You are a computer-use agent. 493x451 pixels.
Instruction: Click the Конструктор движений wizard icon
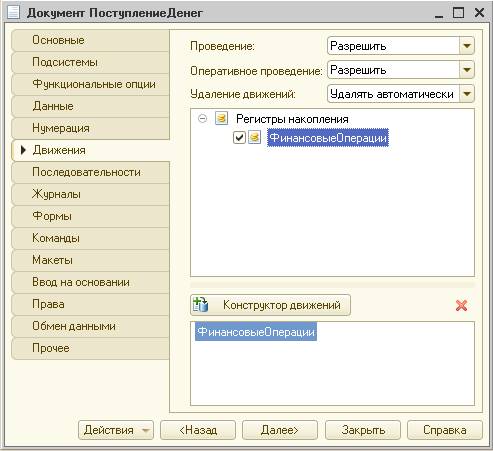[200, 305]
